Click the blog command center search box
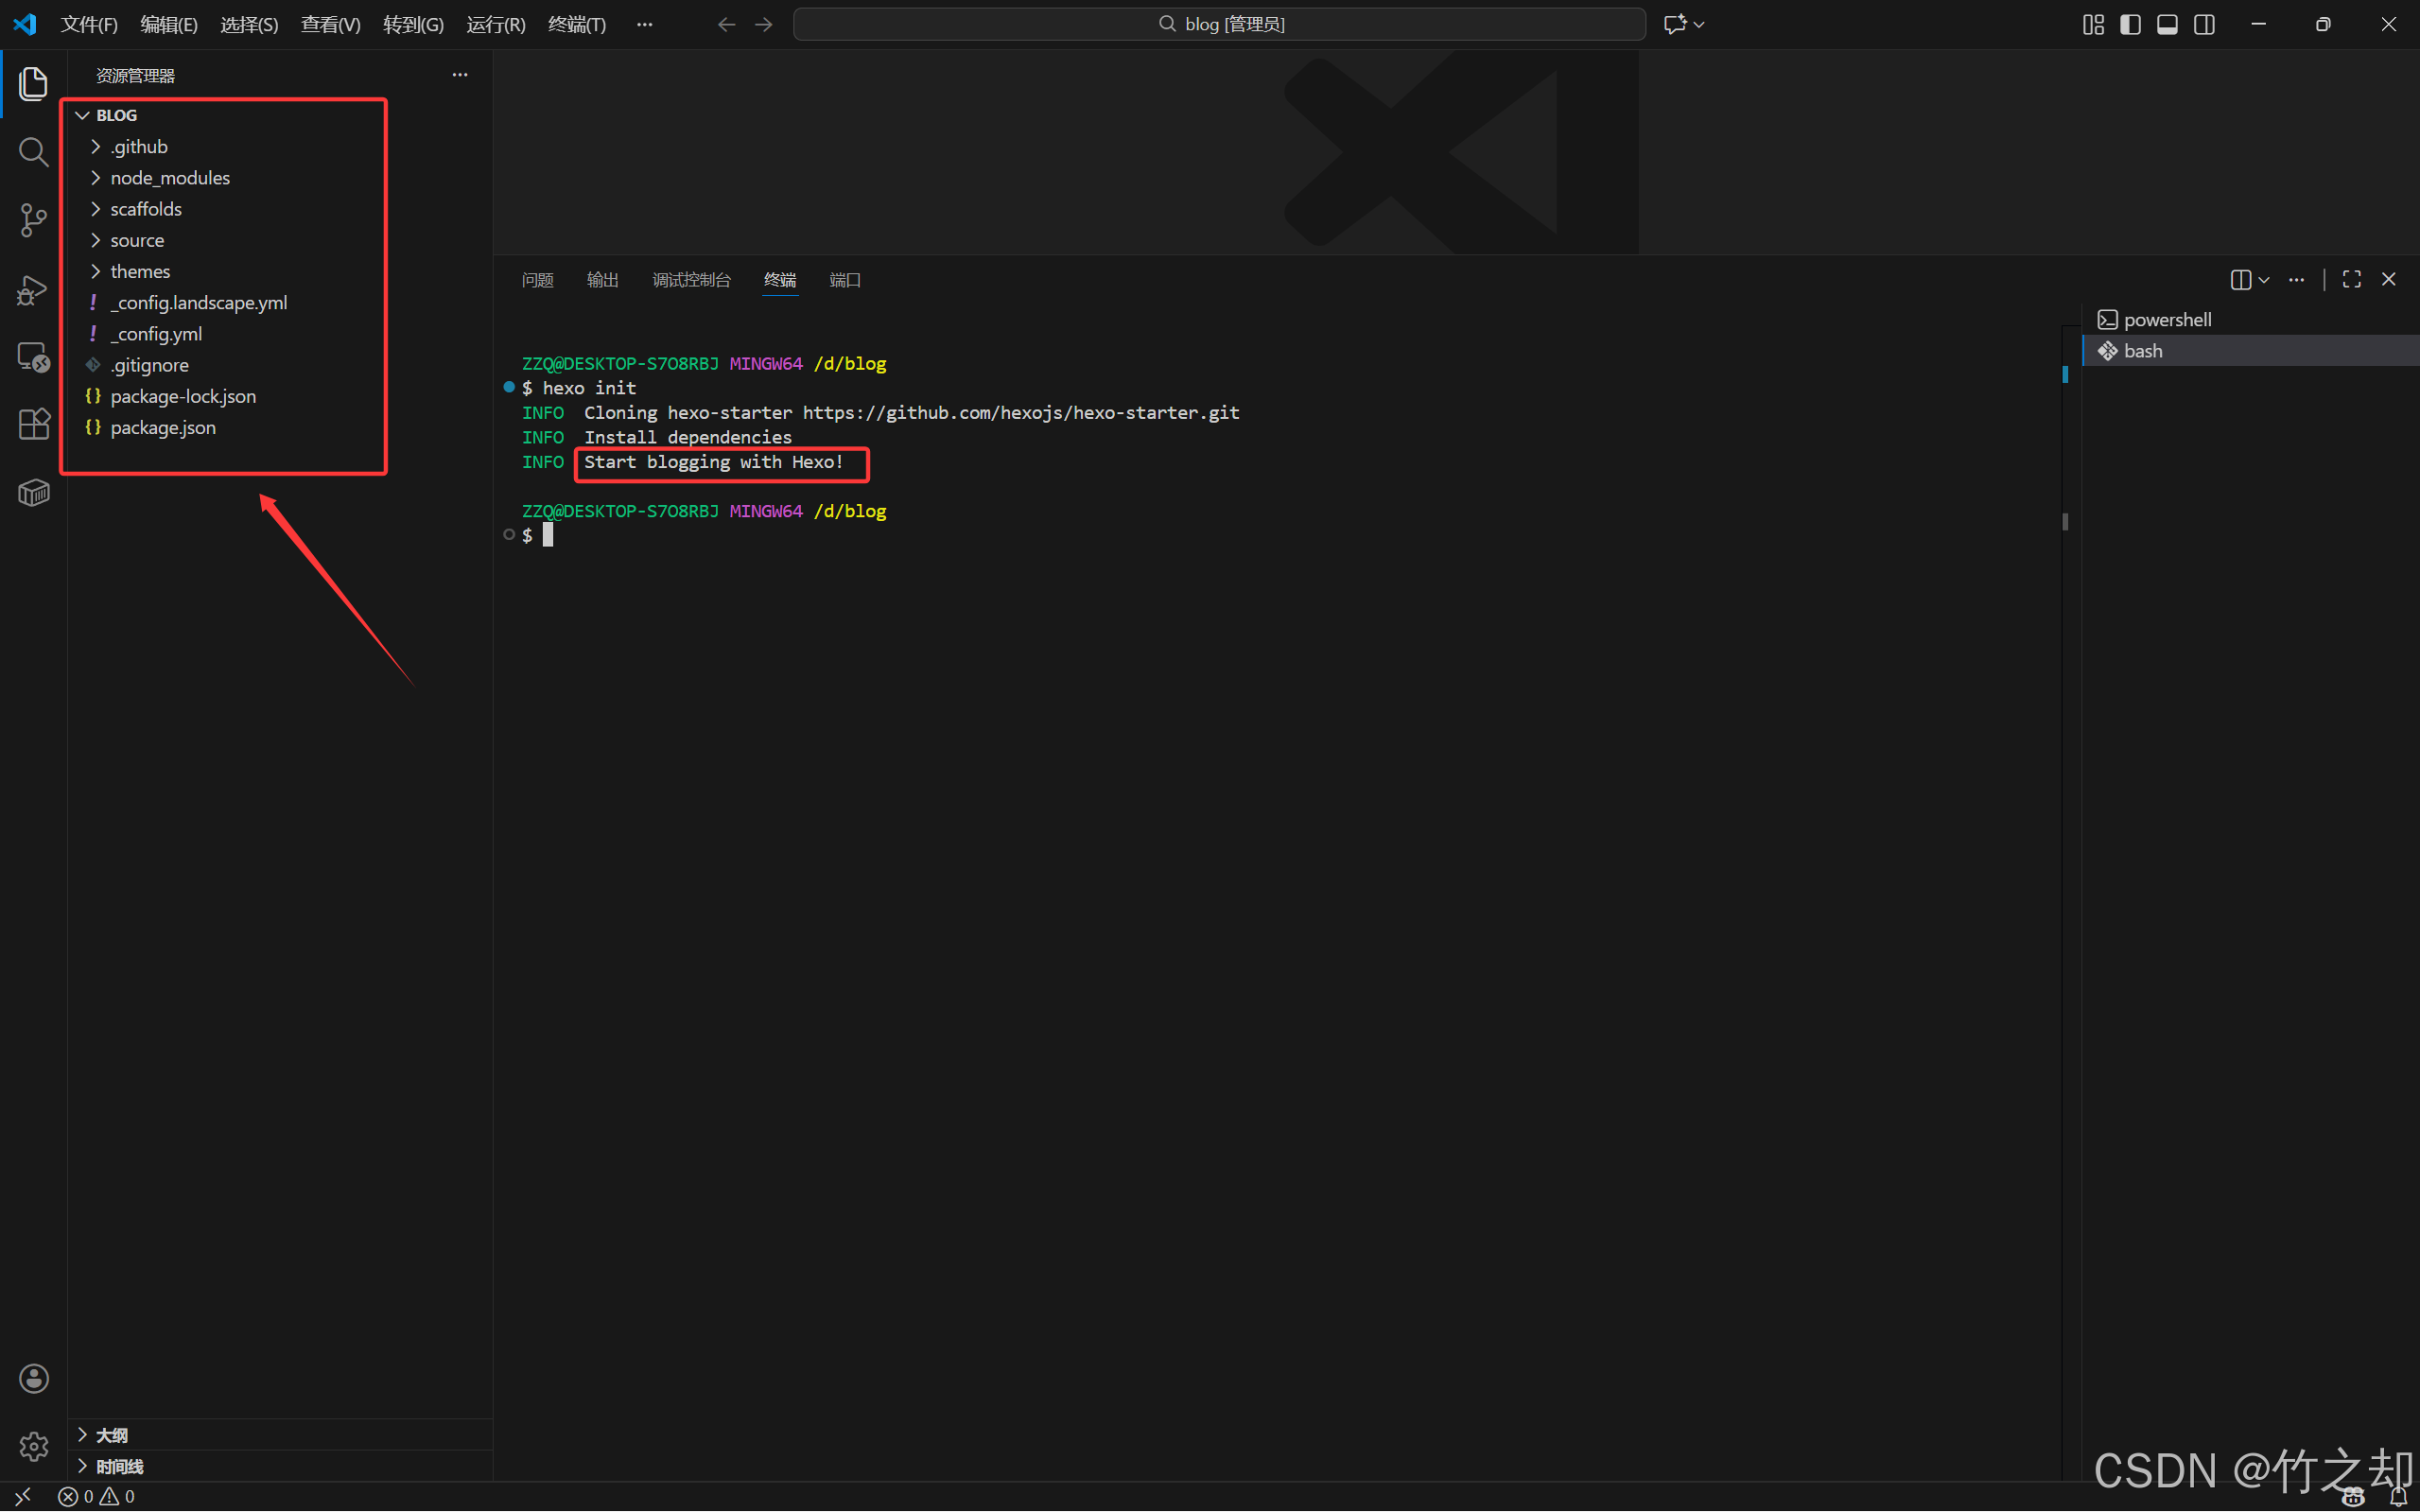The height and width of the screenshot is (1512, 2420). 1219,24
